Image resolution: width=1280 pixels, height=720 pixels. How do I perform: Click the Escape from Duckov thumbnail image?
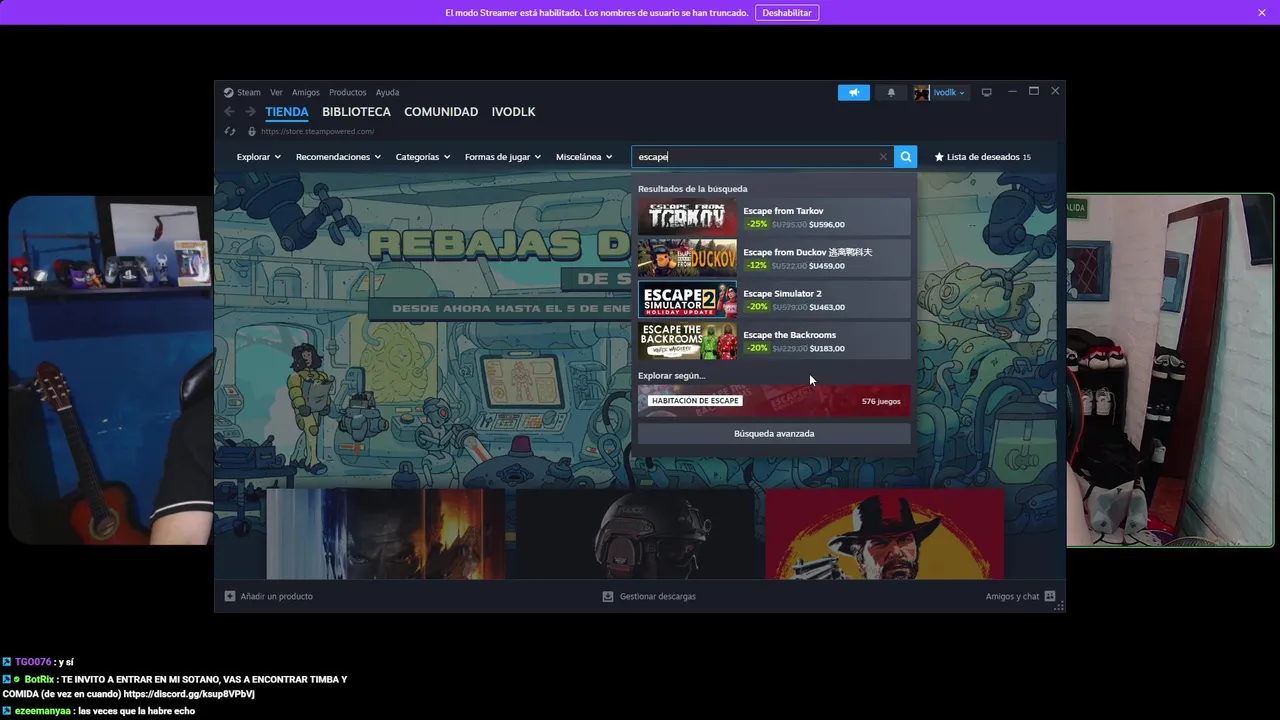click(687, 258)
